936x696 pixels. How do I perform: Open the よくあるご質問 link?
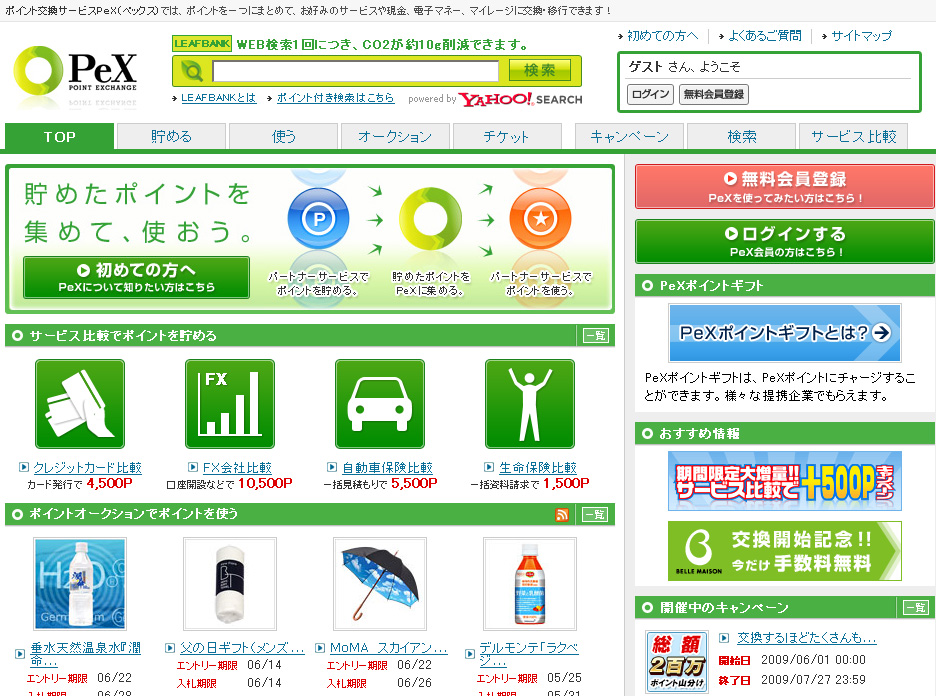pyautogui.click(x=765, y=36)
